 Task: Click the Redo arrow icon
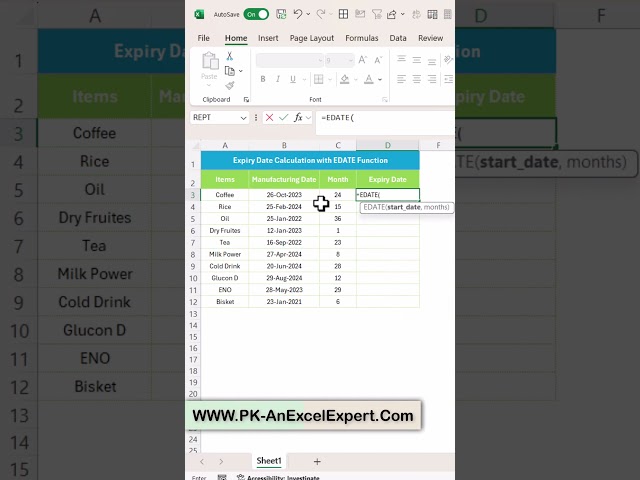[321, 14]
